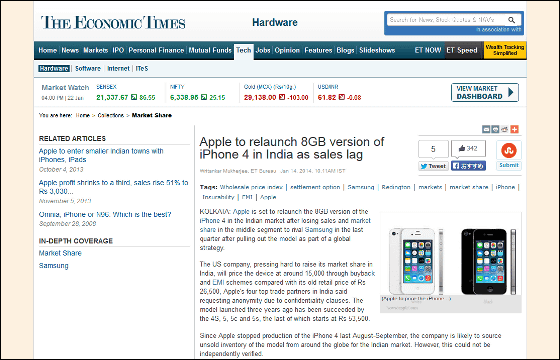The width and height of the screenshot is (560, 360).
Task: Click the EMI tag
Action: (247, 197)
